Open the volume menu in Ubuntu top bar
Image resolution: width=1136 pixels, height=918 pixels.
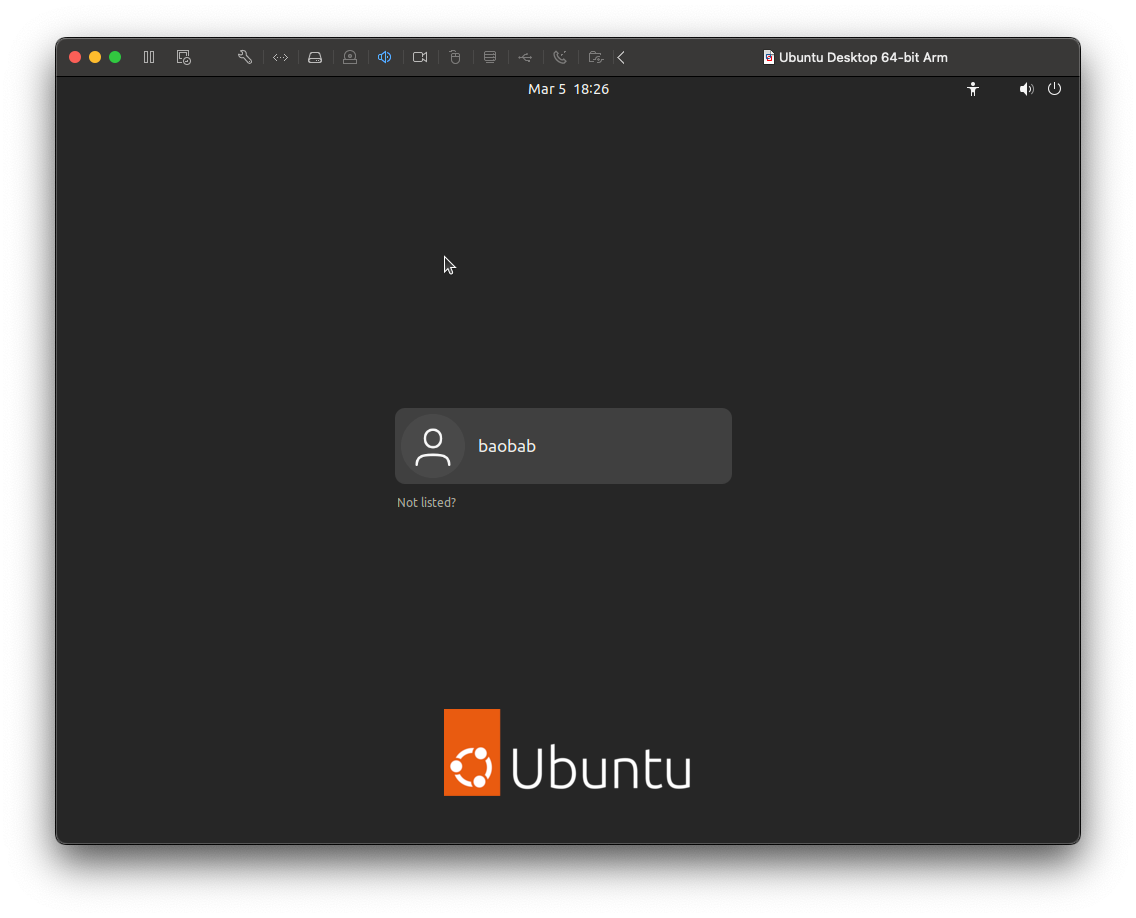point(1026,89)
